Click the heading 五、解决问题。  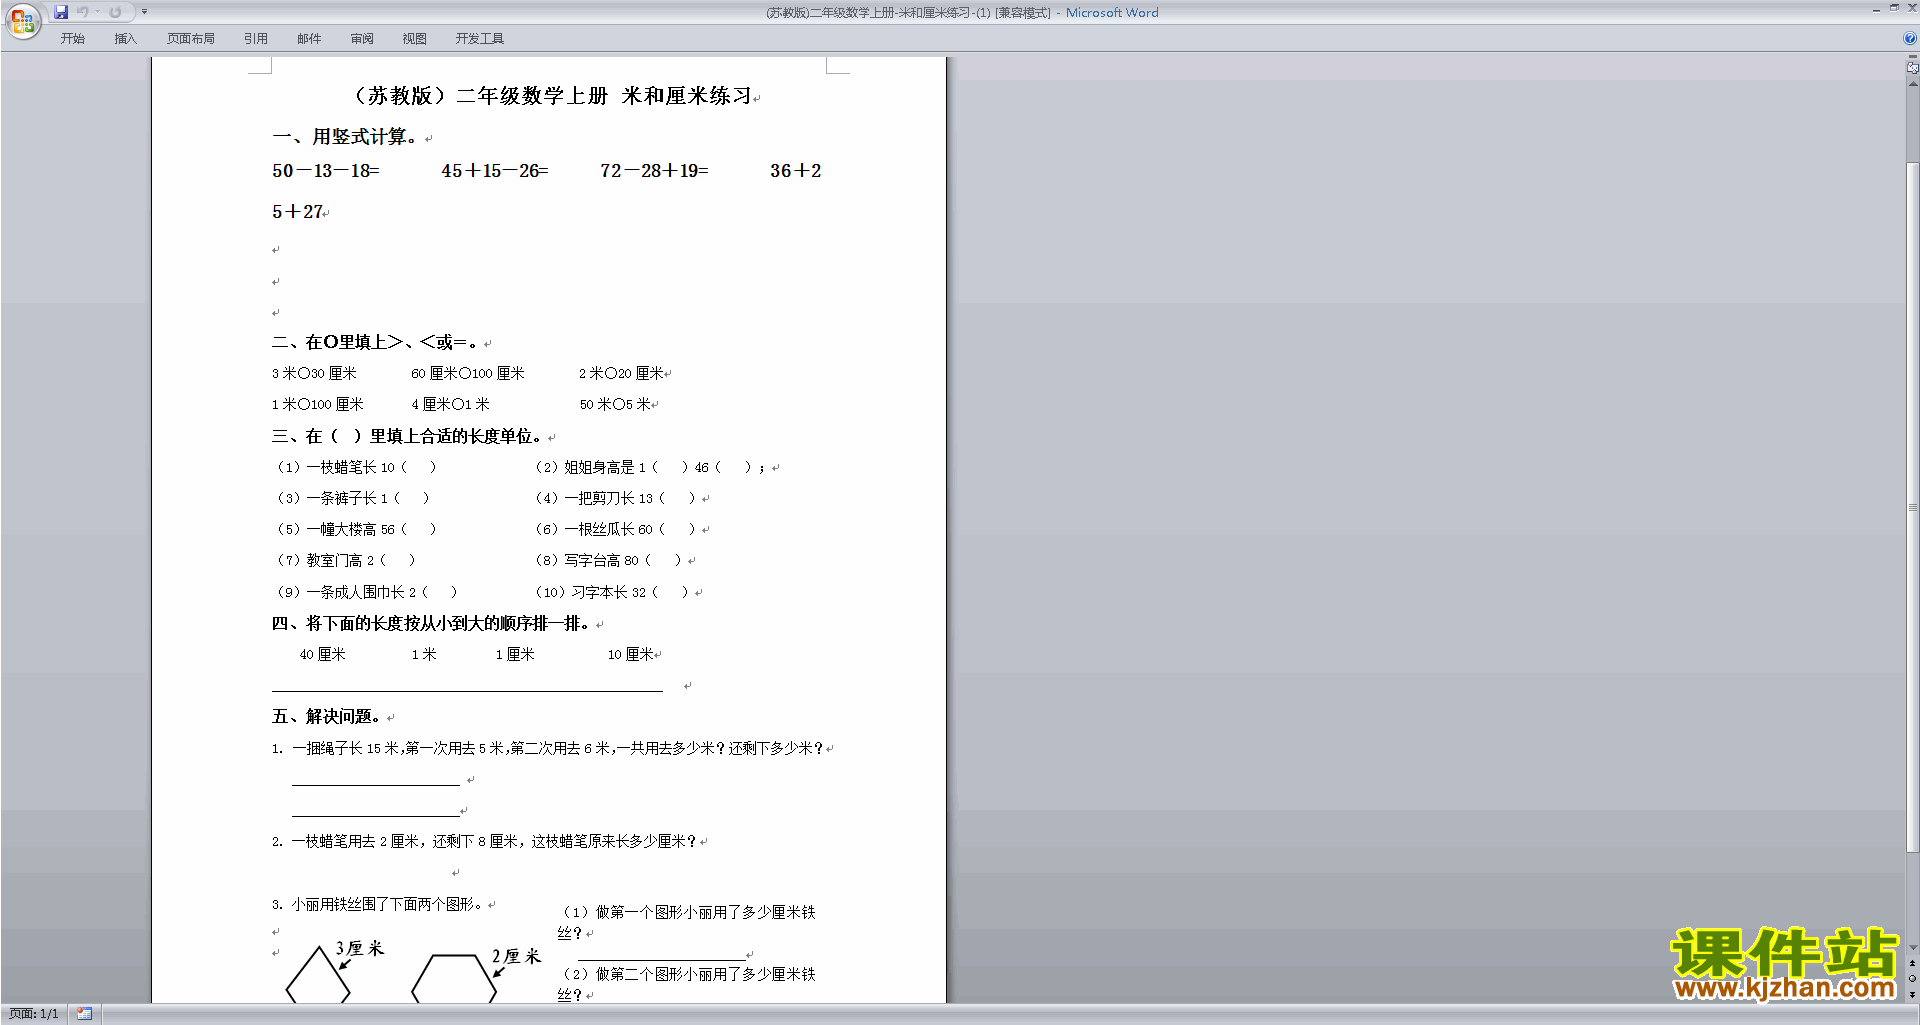coord(327,716)
